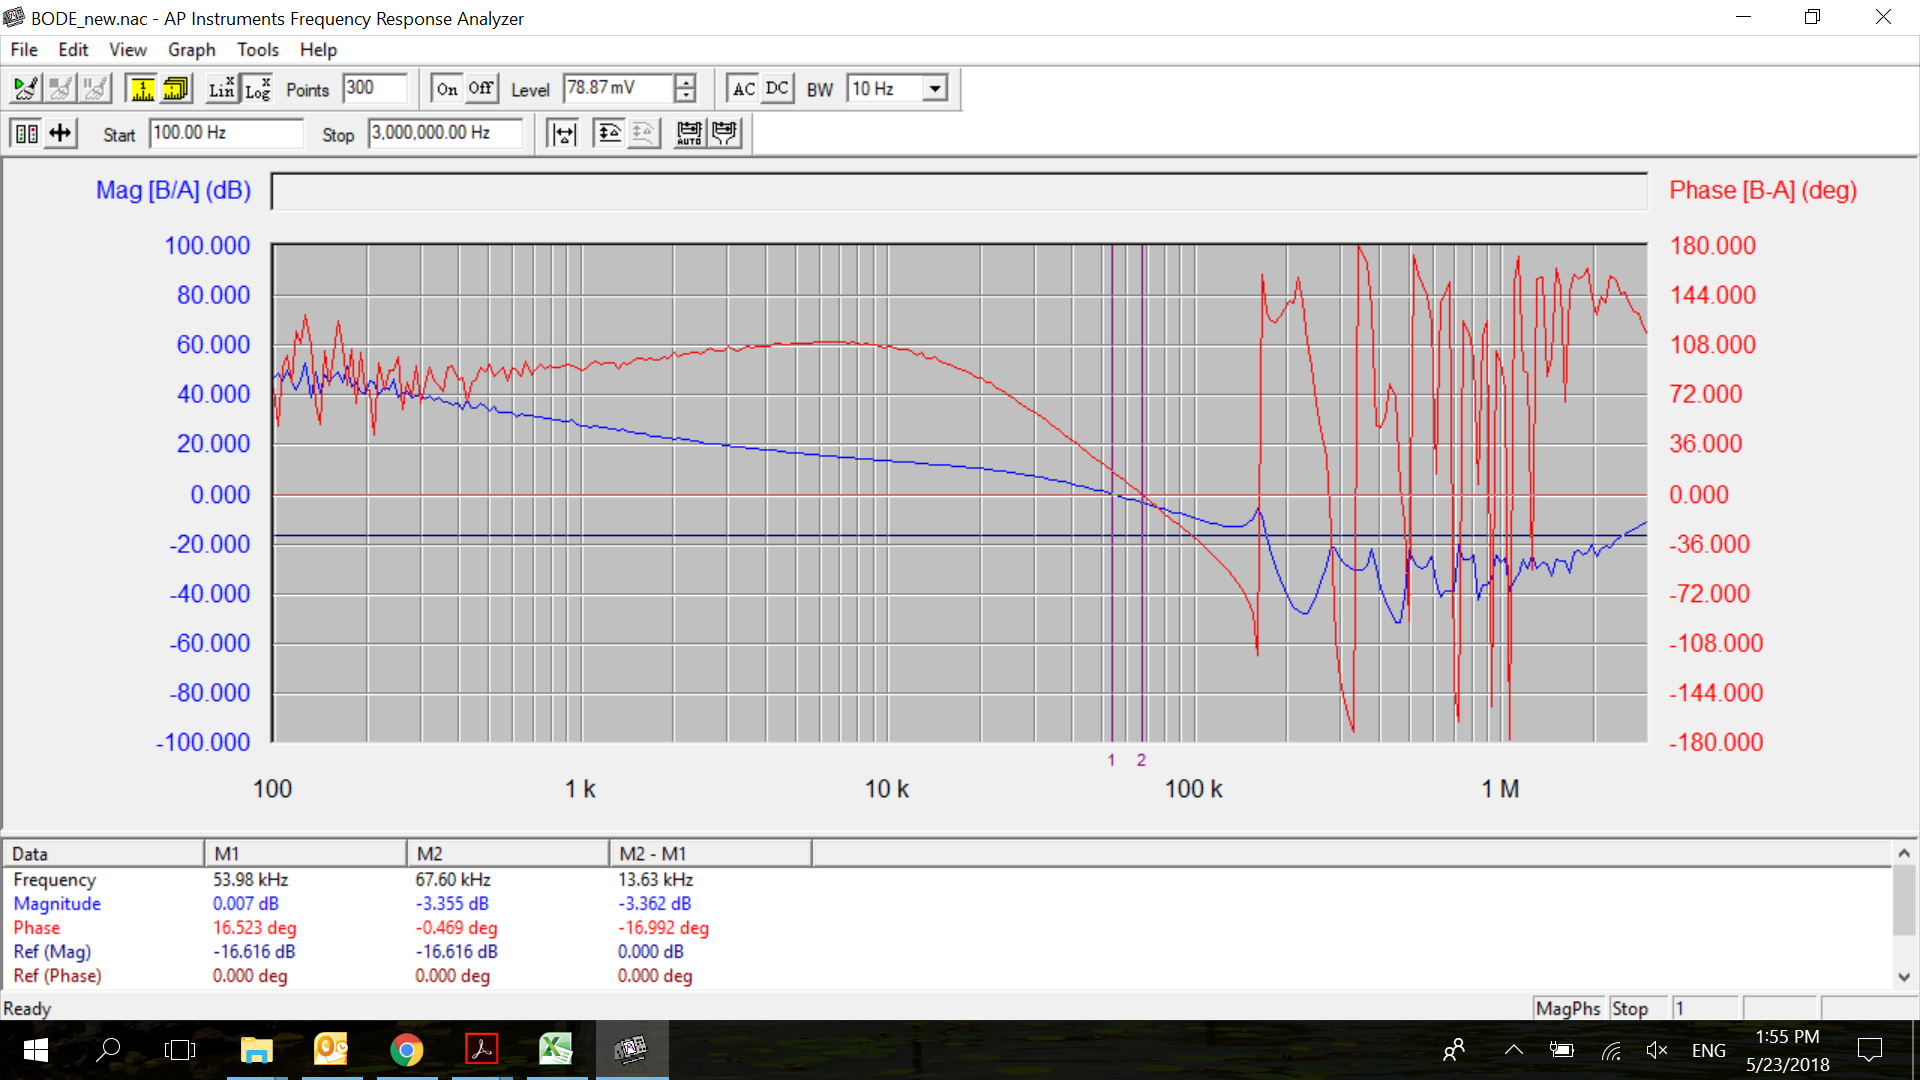Turn the source On
1920x1080 pixels.
tap(447, 89)
